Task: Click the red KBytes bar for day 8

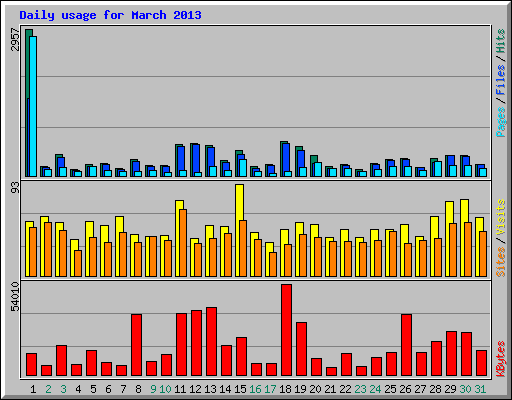Action: 136,345
